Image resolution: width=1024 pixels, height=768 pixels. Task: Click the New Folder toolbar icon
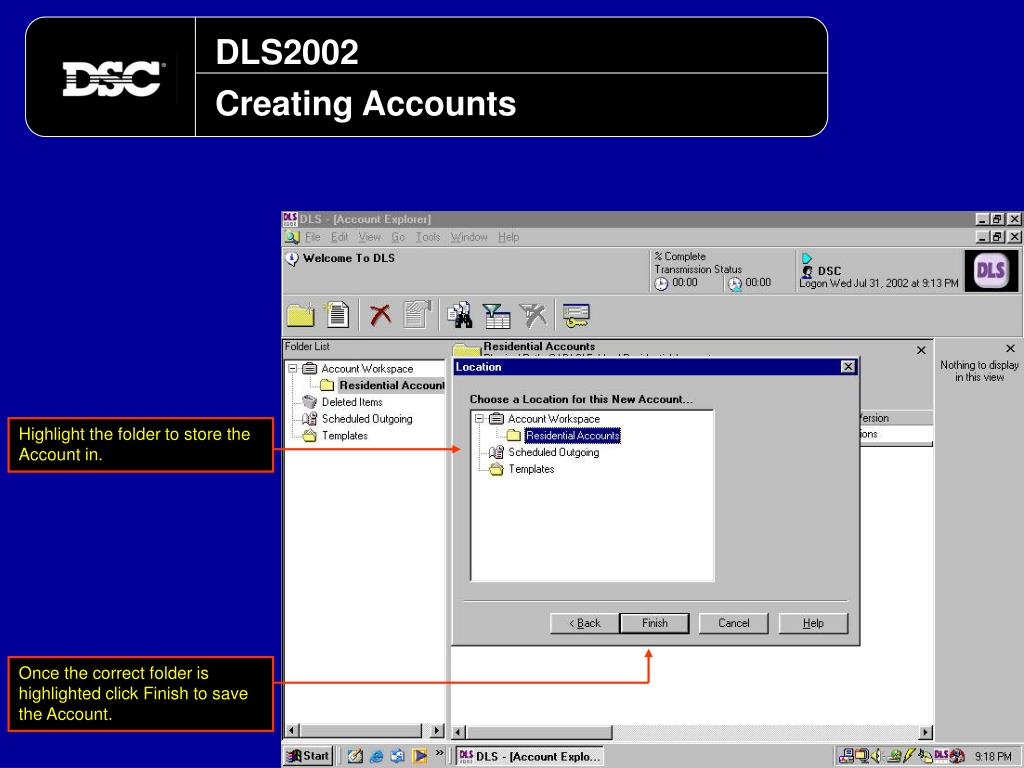[300, 315]
